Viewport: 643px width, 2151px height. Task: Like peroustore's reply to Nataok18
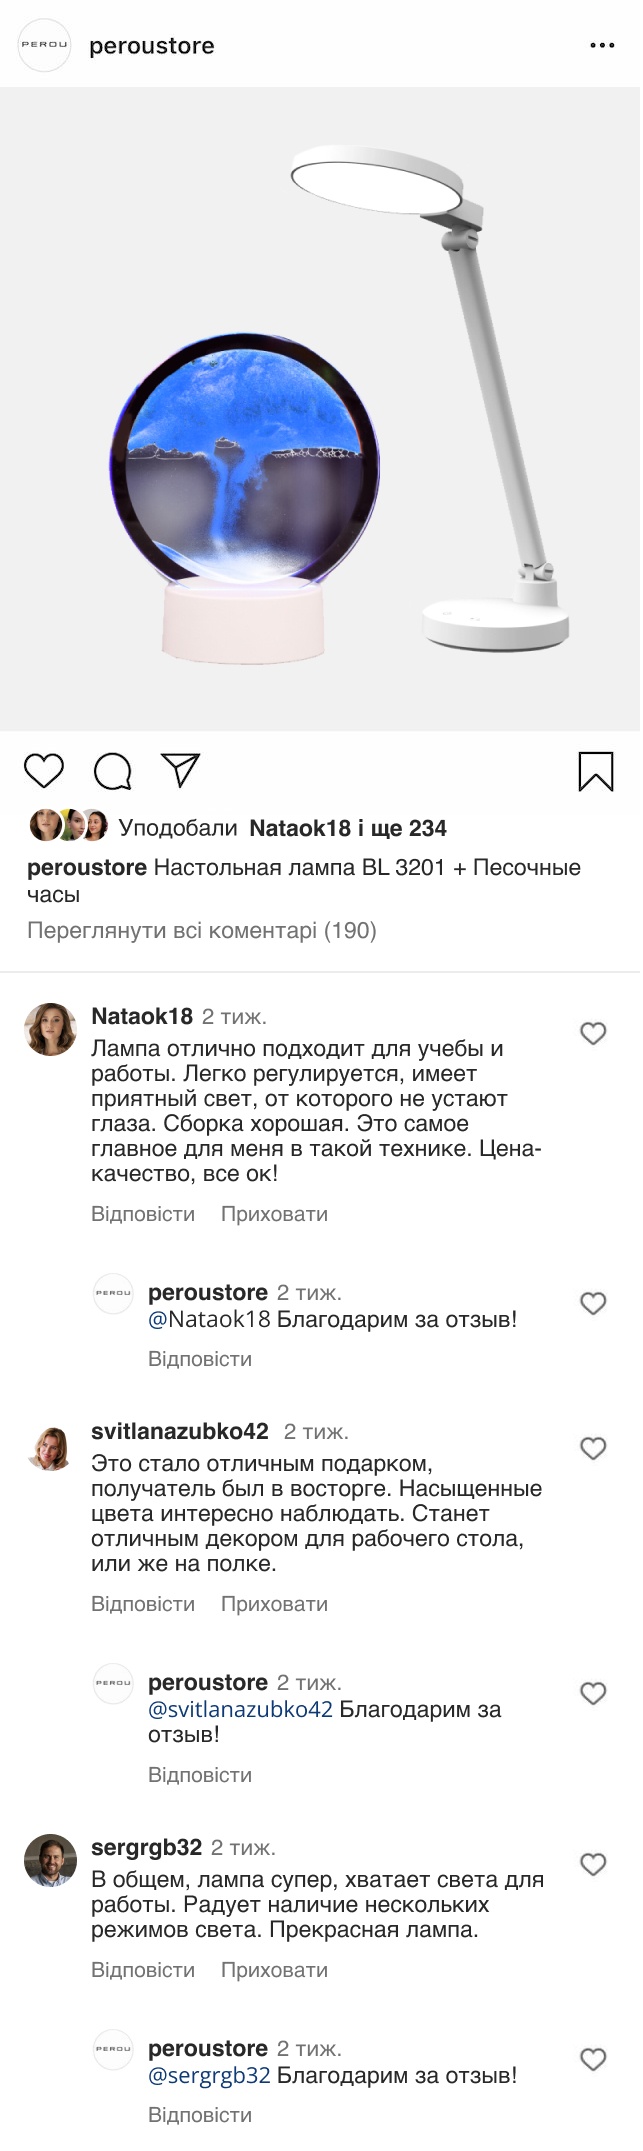tap(593, 1303)
